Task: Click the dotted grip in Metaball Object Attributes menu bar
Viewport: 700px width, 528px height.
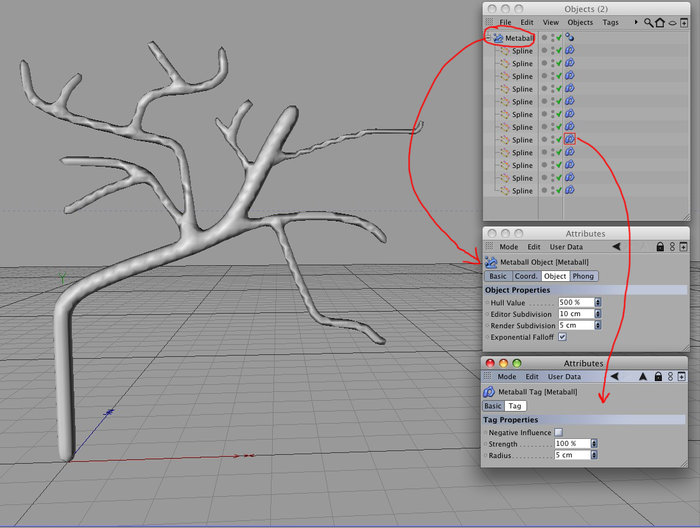Action: pos(489,246)
